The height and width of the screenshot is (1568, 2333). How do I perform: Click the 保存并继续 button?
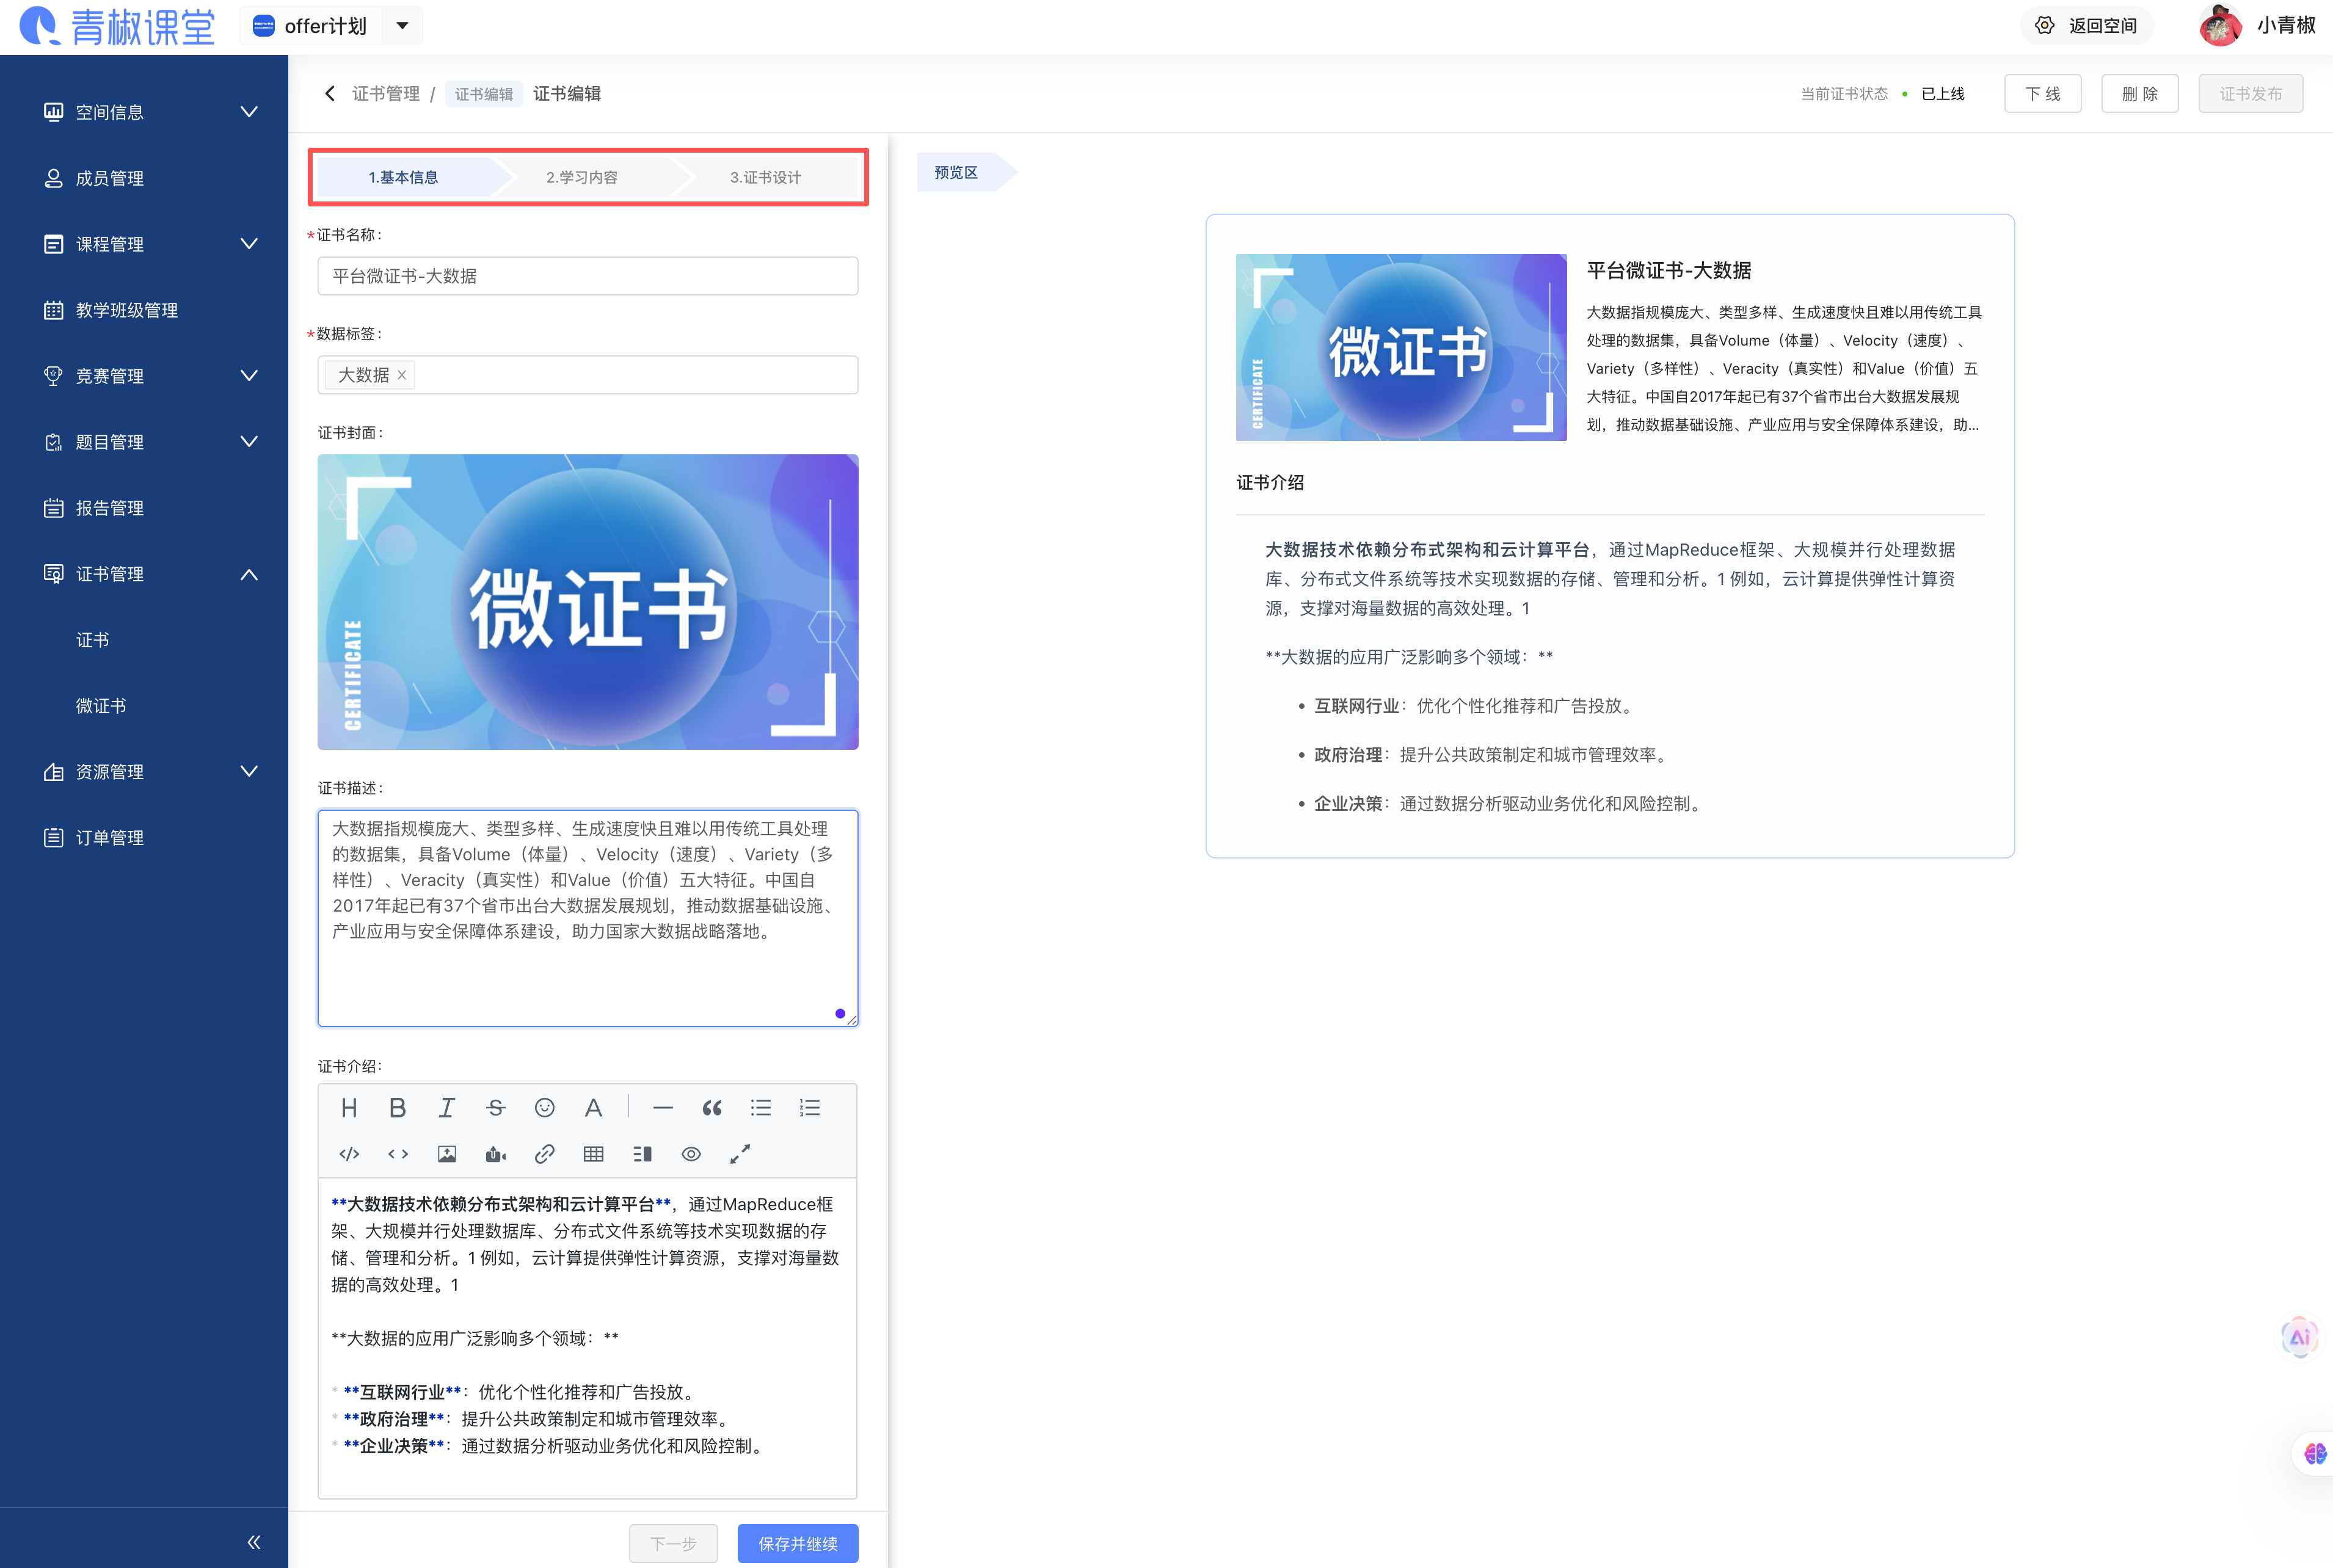[797, 1543]
